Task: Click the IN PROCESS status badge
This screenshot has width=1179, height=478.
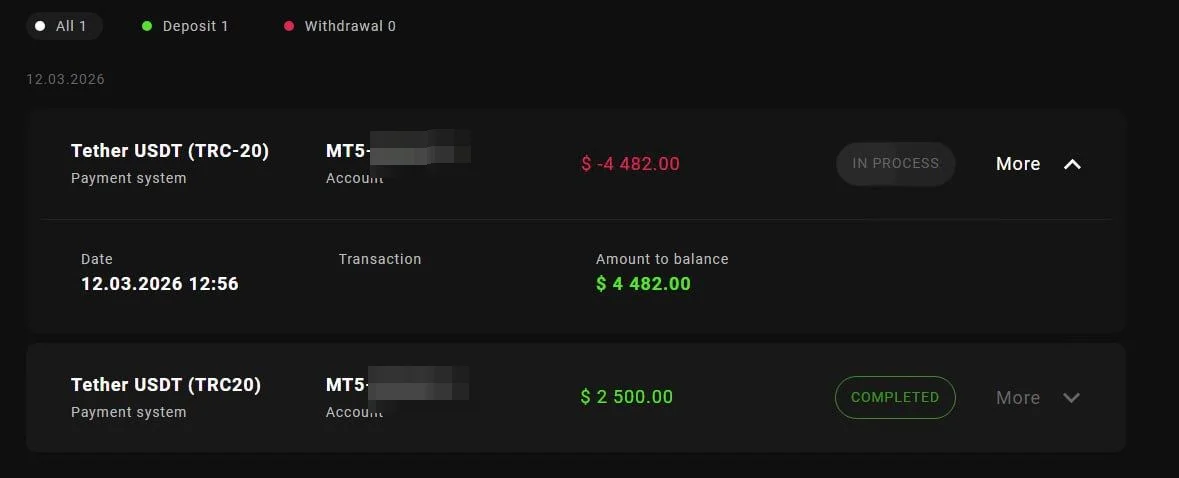Action: [895, 163]
